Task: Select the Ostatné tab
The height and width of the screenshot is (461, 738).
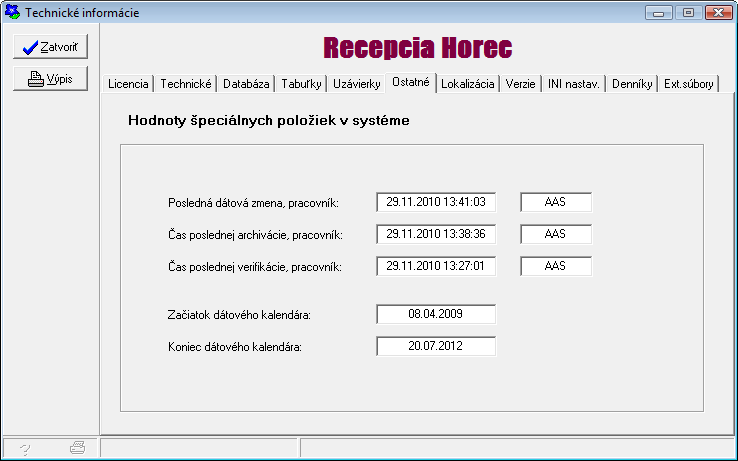Action: coord(411,83)
